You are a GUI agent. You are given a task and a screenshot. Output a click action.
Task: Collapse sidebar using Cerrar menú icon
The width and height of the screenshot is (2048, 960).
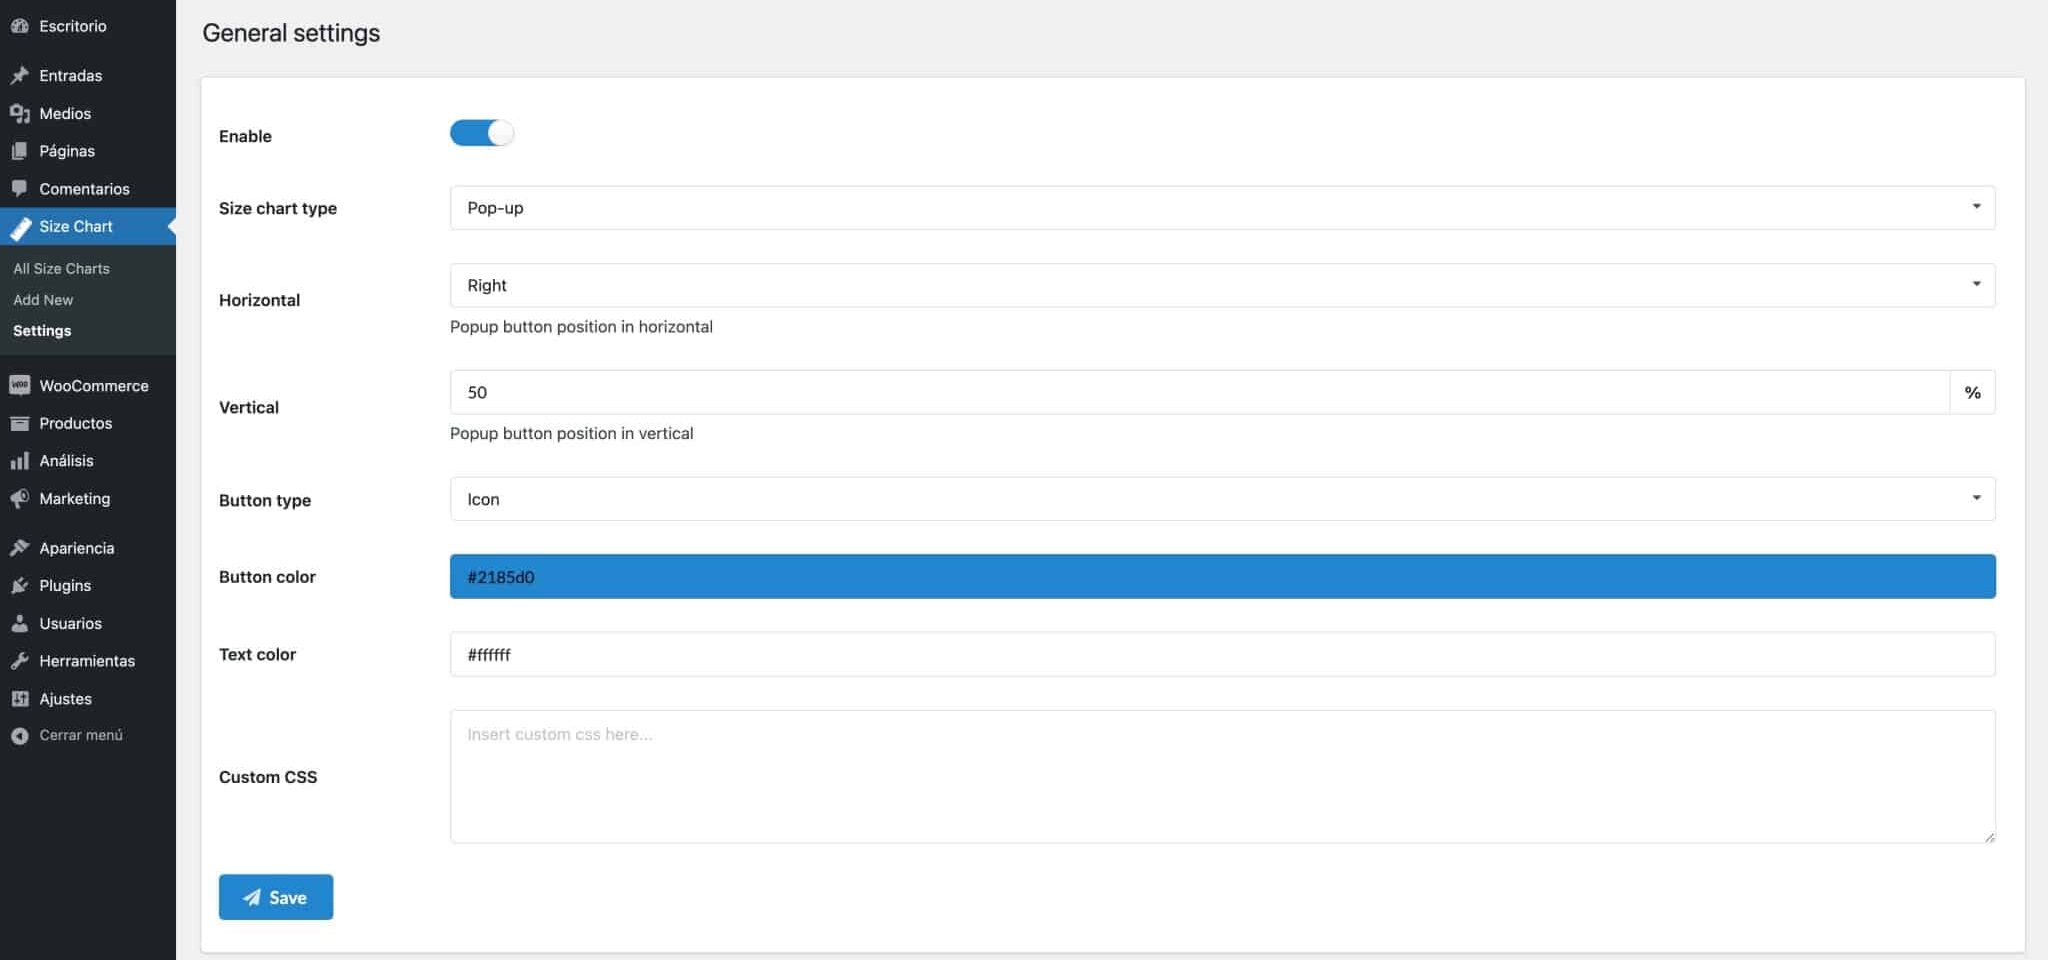coord(19,736)
